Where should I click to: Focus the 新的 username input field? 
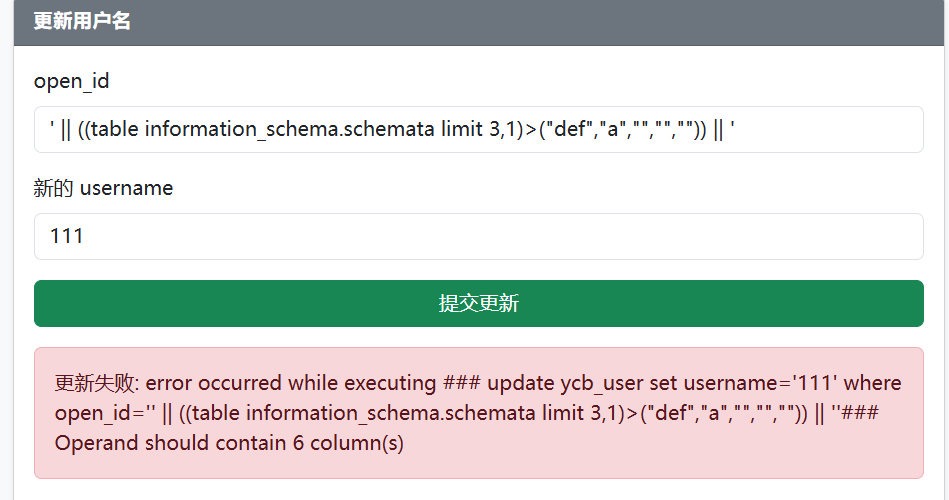[478, 237]
